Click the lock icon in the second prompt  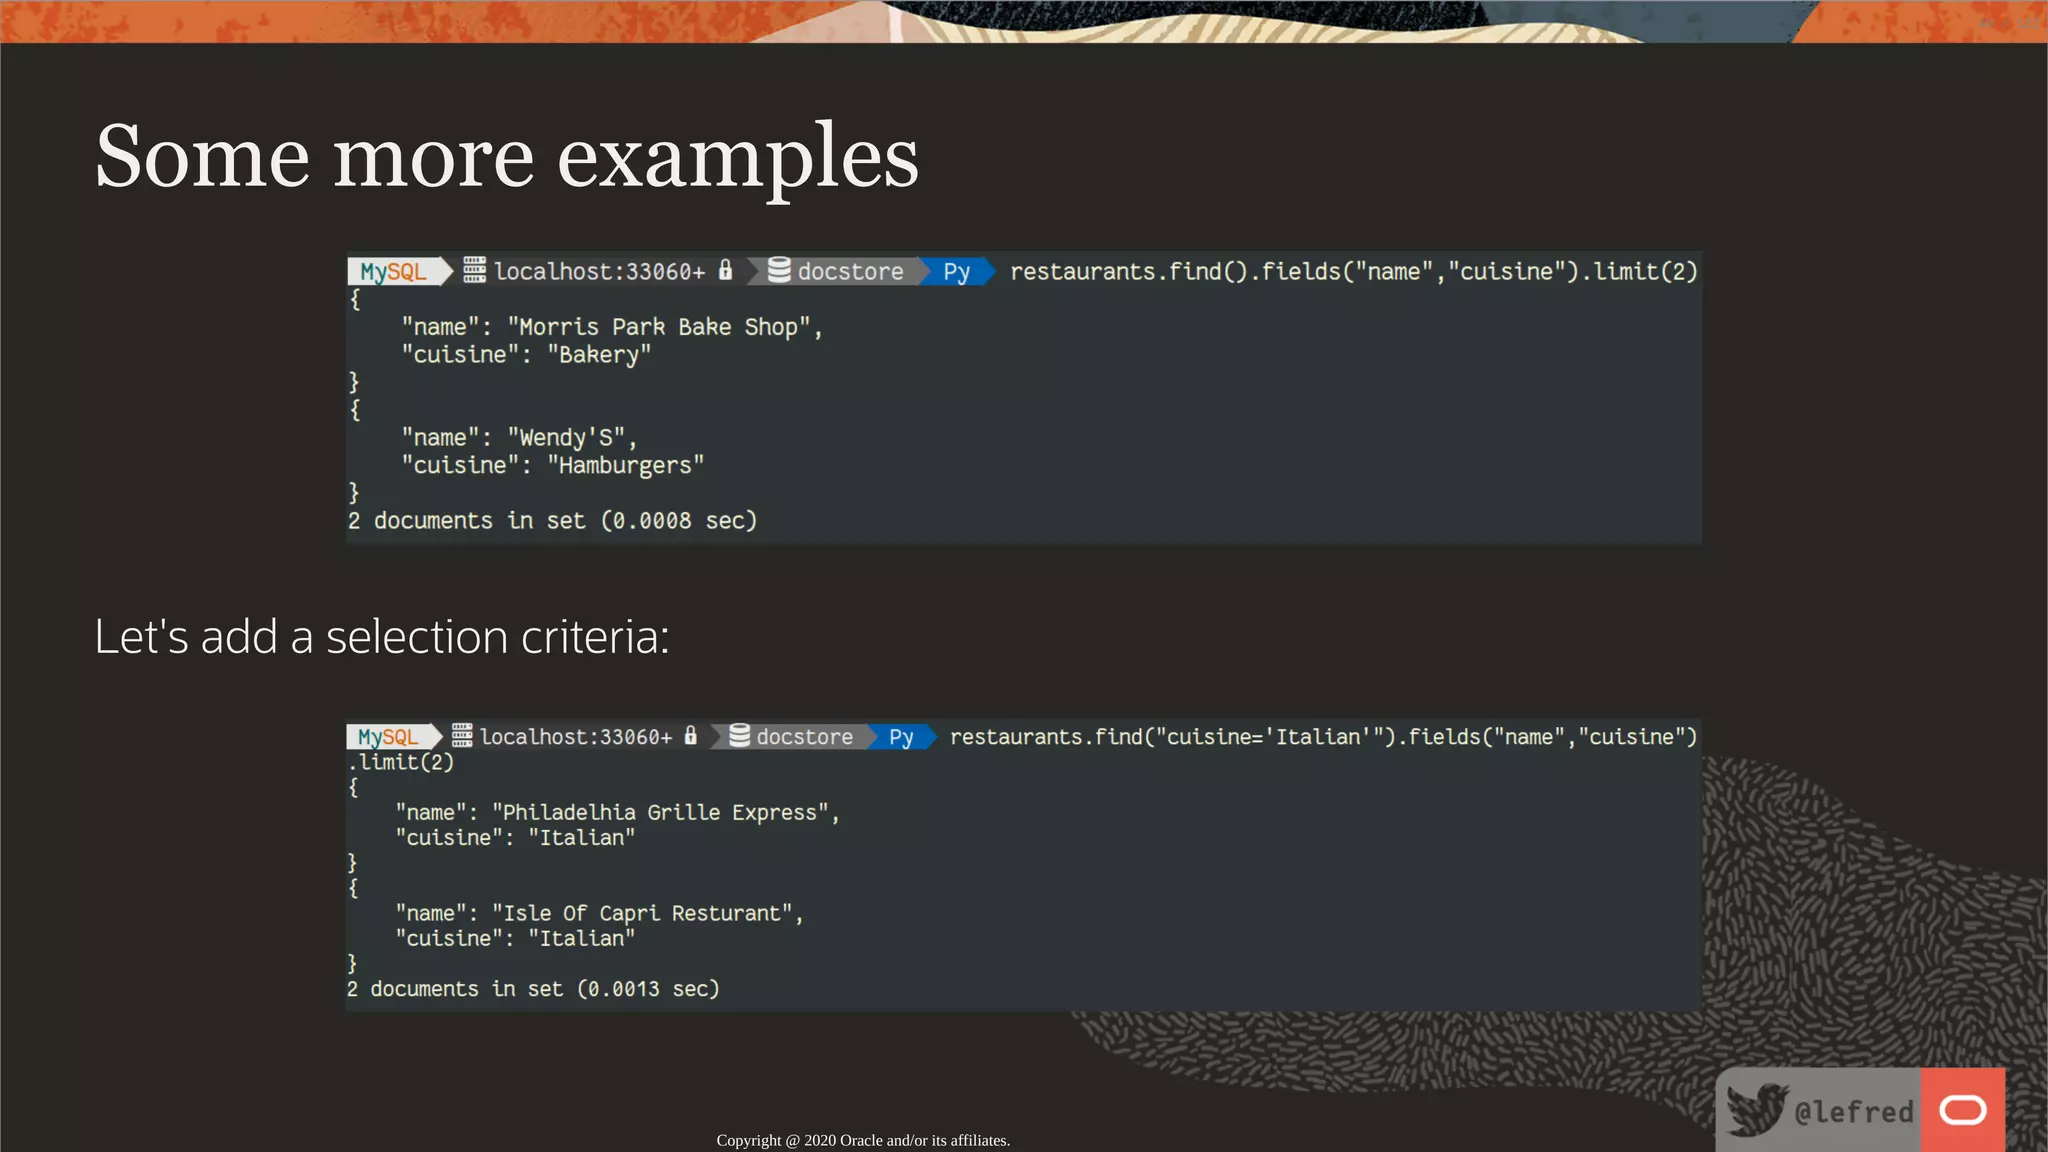690,736
